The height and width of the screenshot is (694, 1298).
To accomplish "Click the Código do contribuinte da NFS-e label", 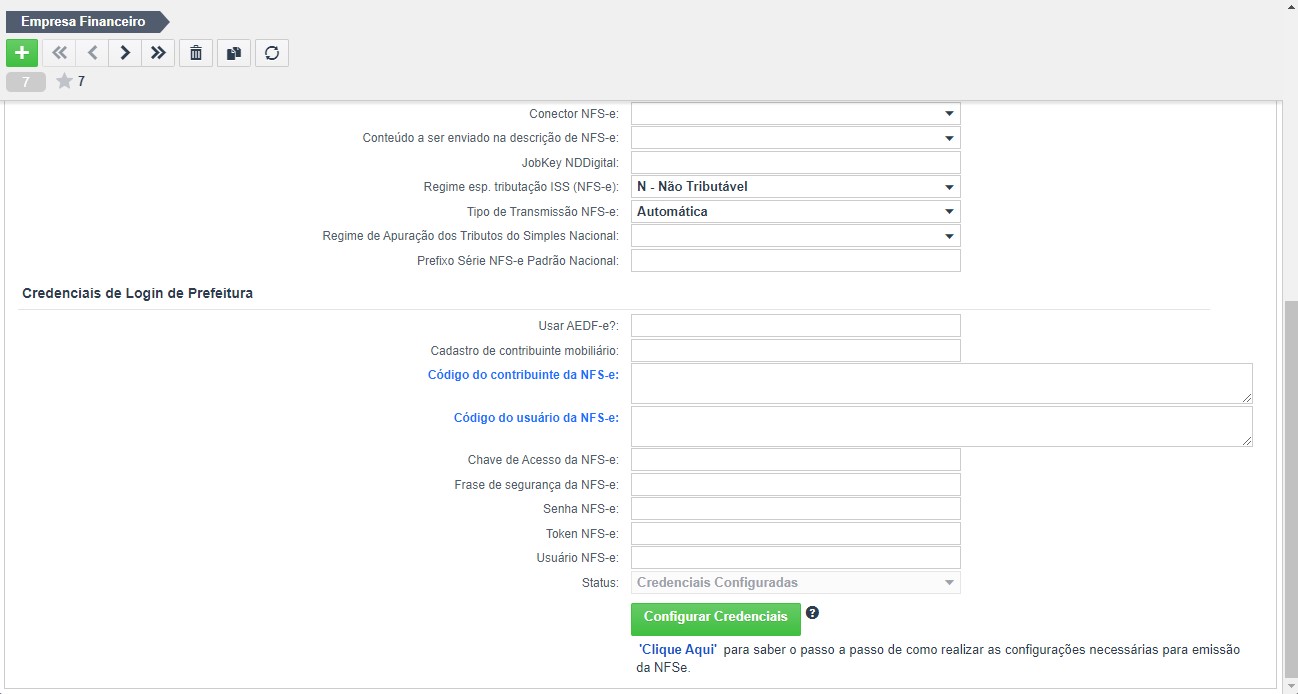I will click(x=523, y=375).
